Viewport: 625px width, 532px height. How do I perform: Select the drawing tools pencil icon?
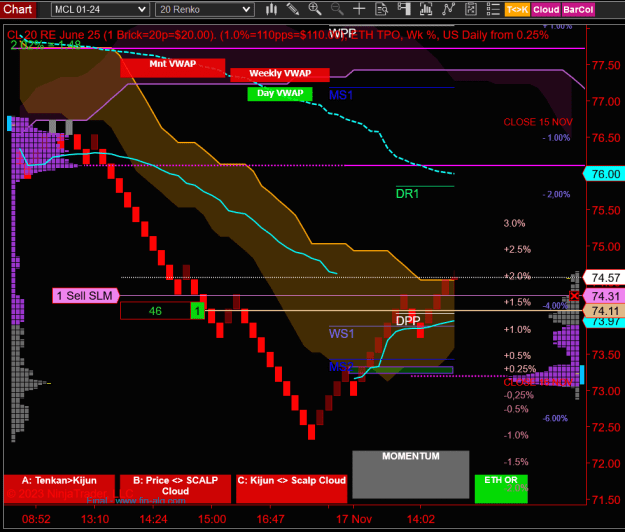click(x=293, y=9)
